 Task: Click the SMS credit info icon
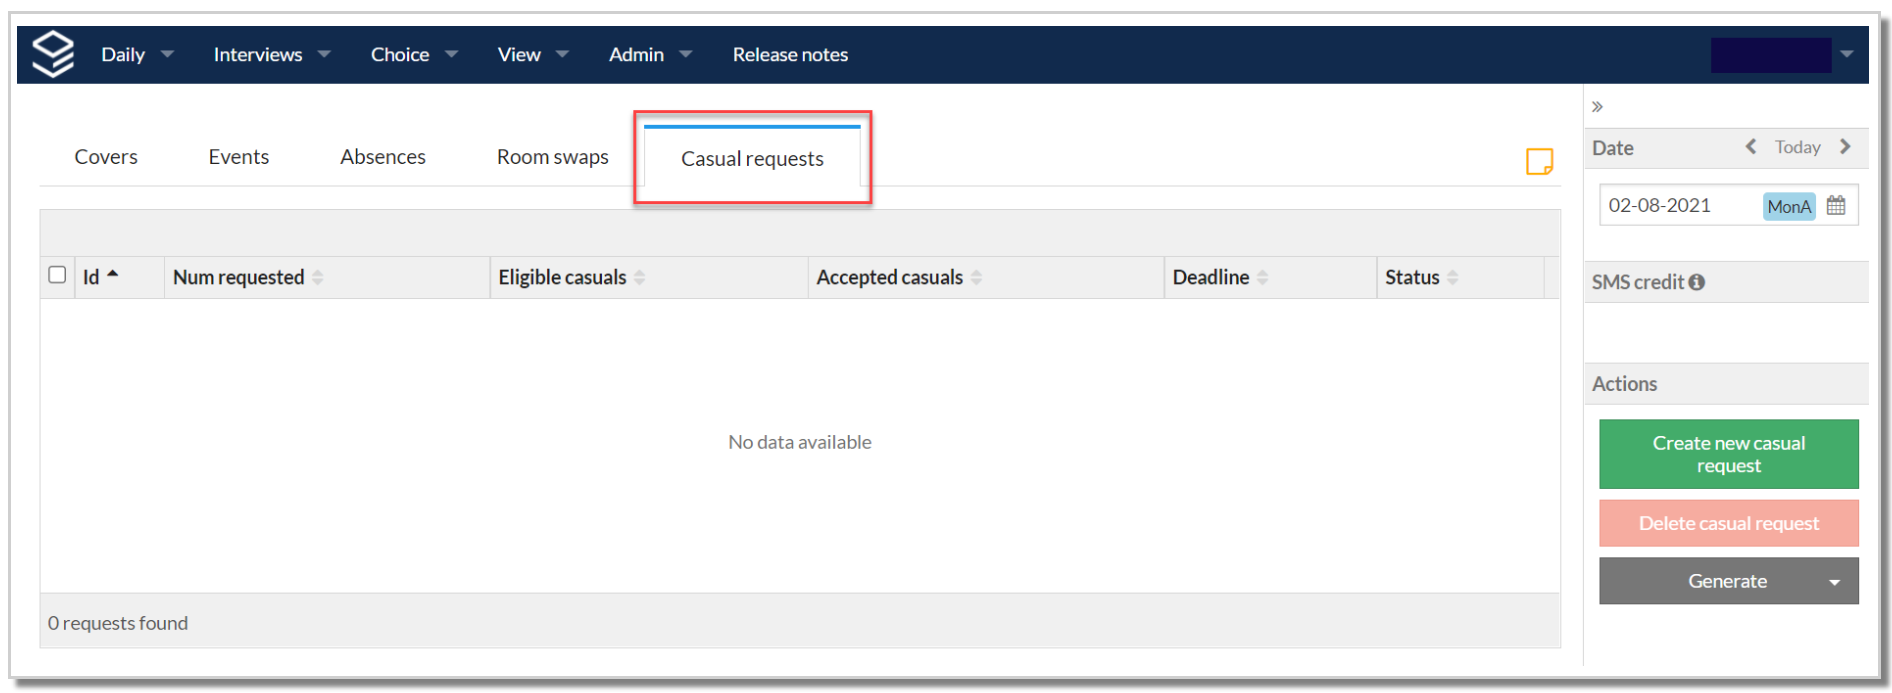(x=1697, y=283)
